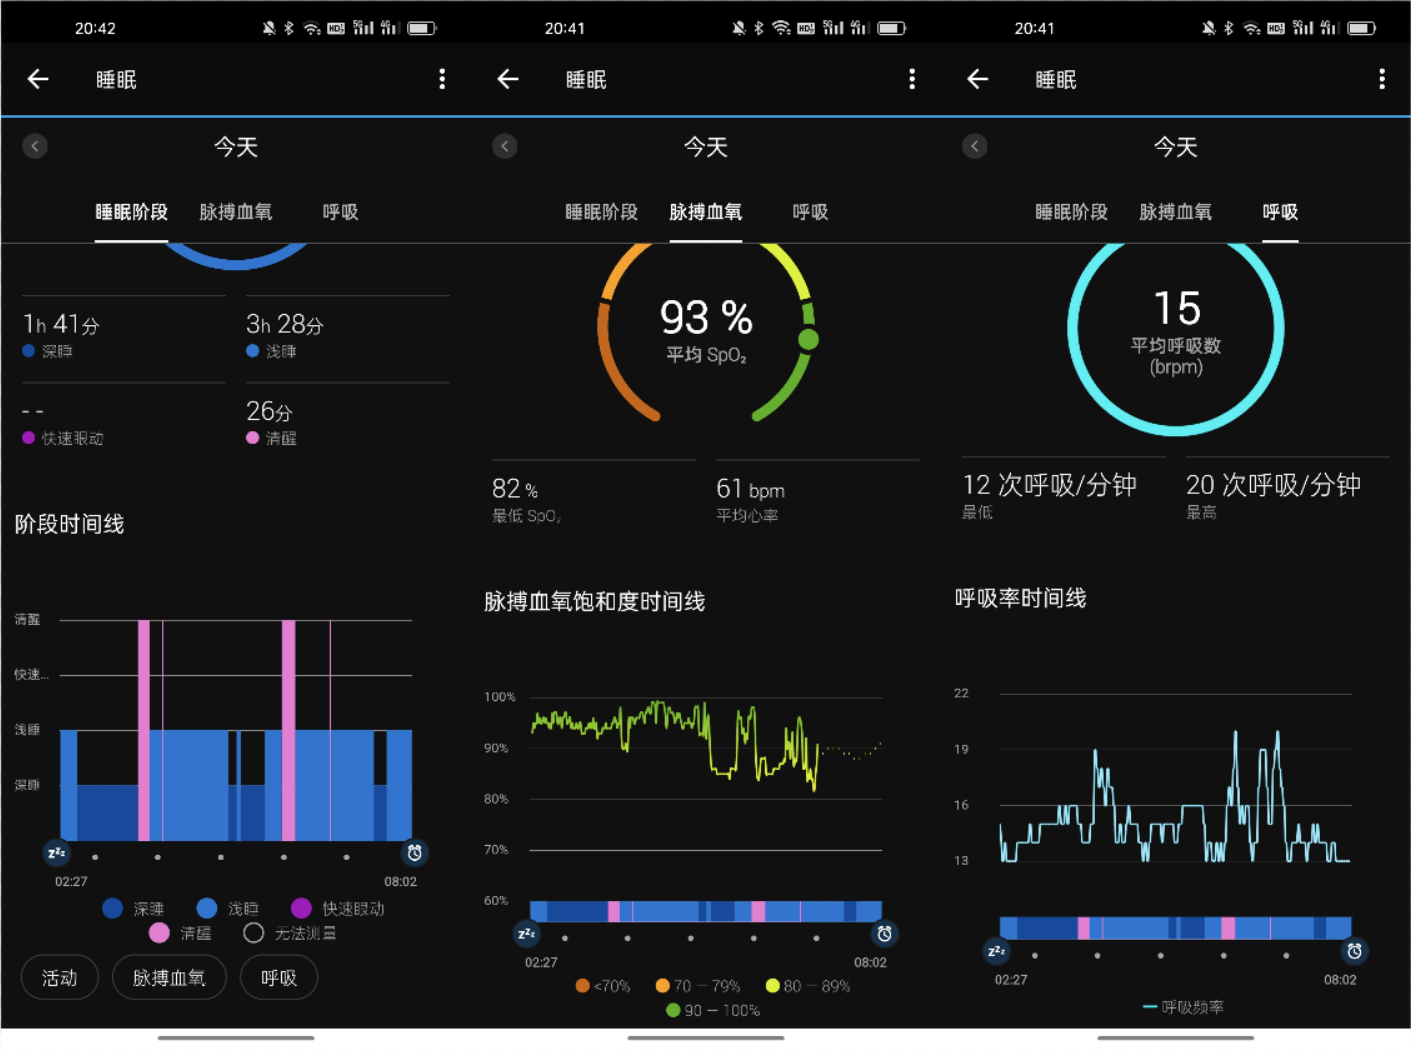1411x1049 pixels.
Task: Open three-dot menu in right screen
Action: [1382, 79]
